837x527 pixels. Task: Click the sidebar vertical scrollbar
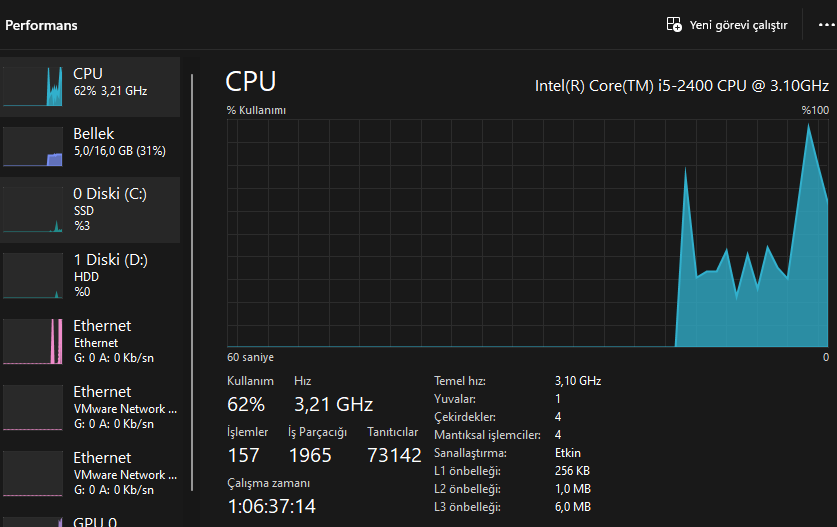[x=191, y=280]
